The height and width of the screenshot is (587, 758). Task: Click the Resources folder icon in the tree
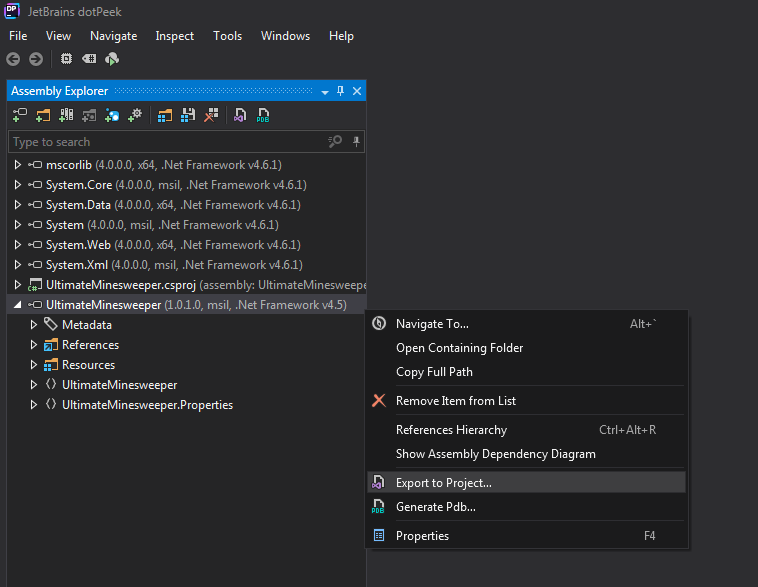pos(51,365)
